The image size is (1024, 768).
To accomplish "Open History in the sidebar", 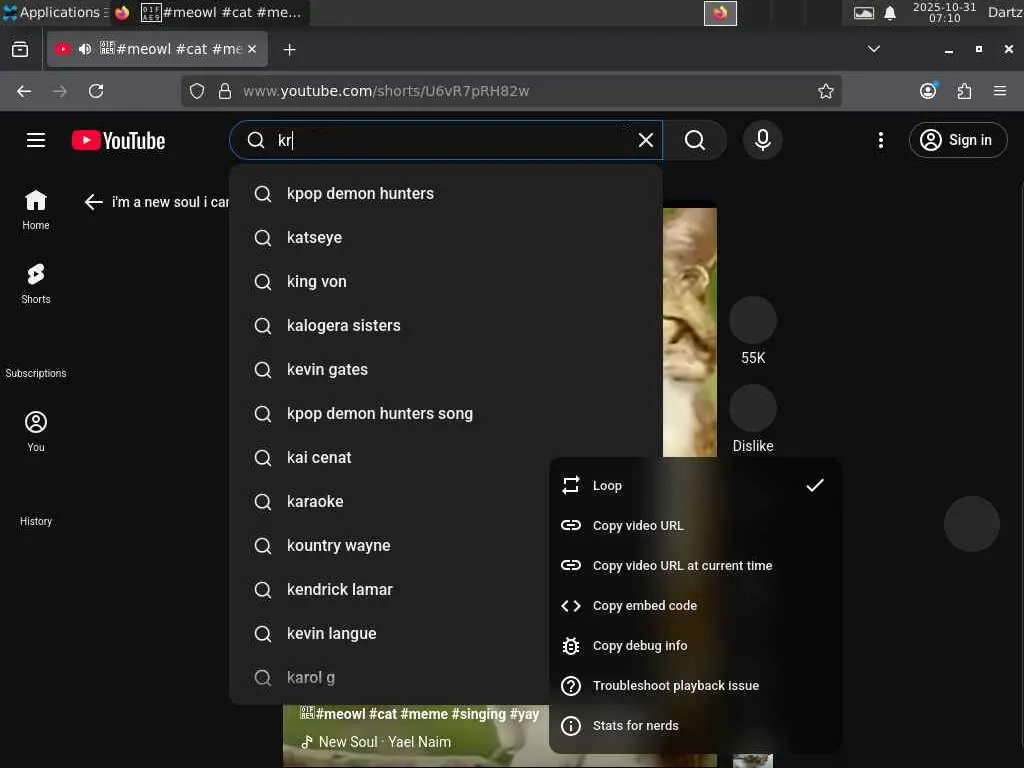I will coord(36,521).
